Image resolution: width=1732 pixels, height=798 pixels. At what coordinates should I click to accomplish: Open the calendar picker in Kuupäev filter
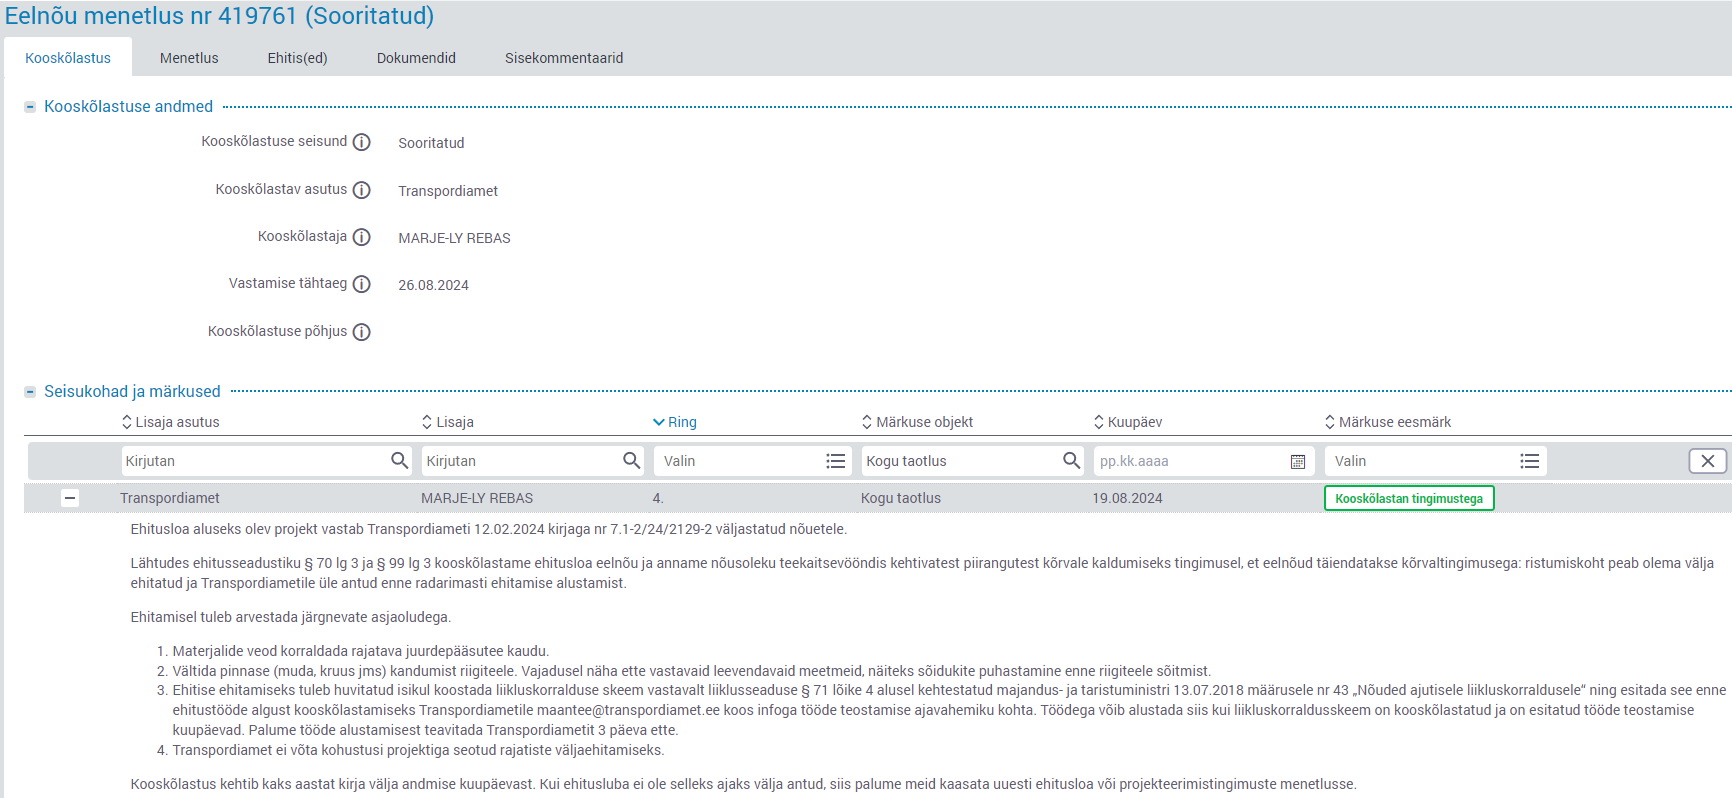tap(1298, 461)
